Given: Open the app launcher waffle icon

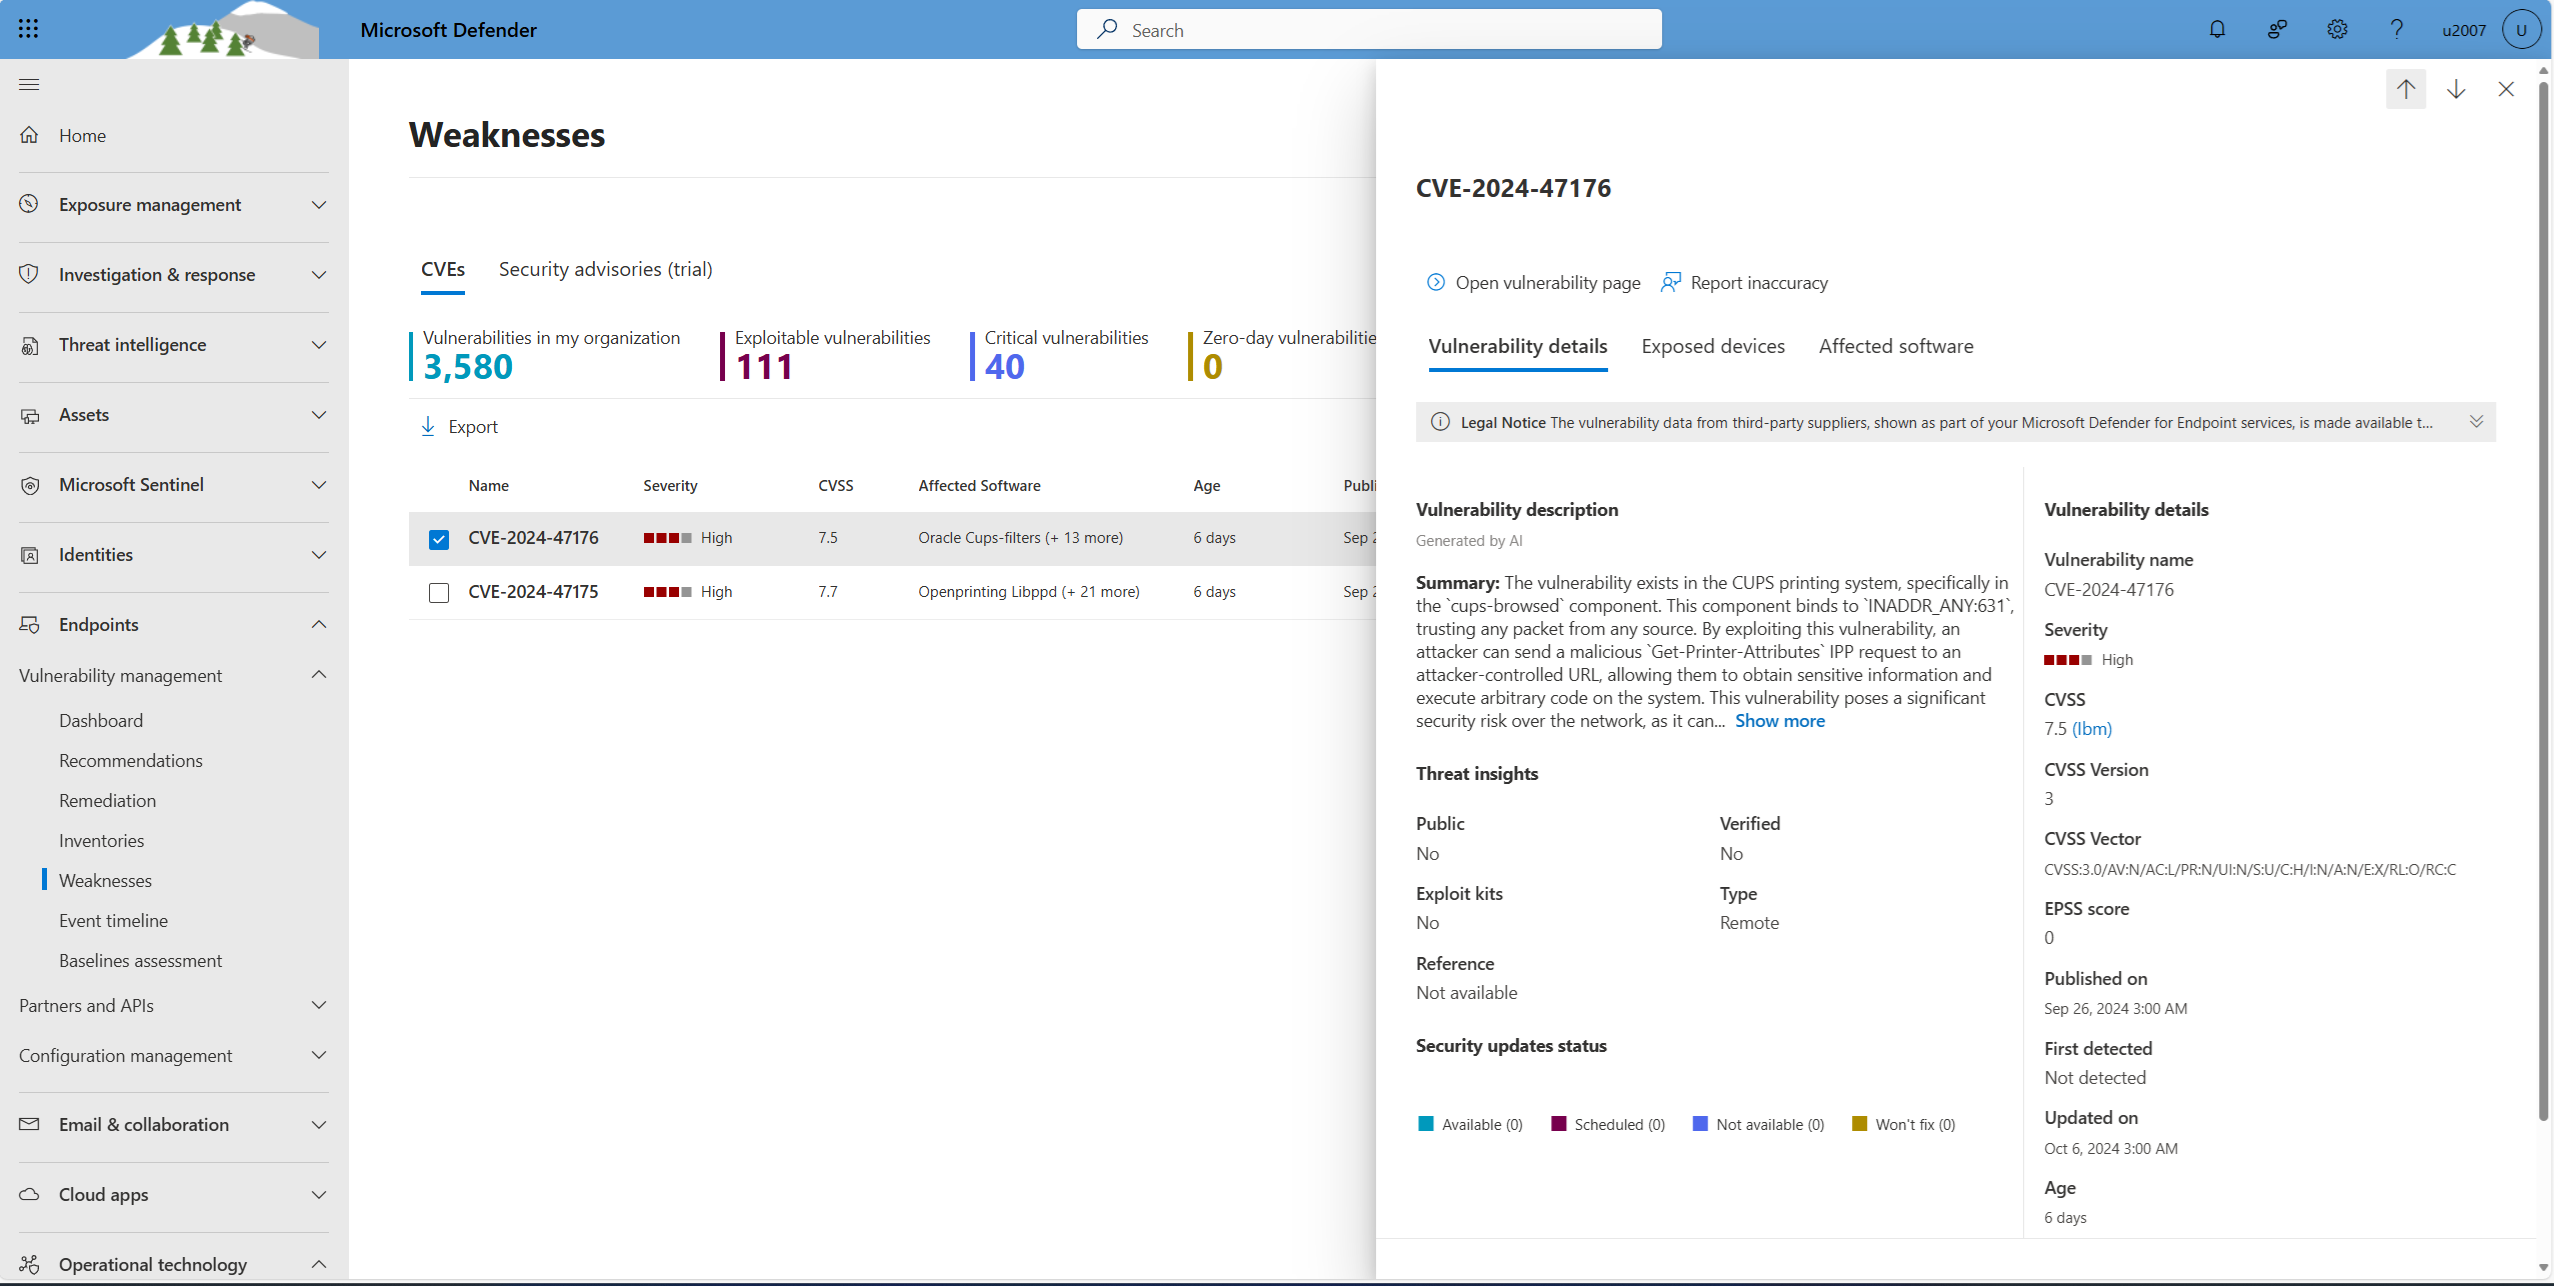Looking at the screenshot, I should 28,29.
